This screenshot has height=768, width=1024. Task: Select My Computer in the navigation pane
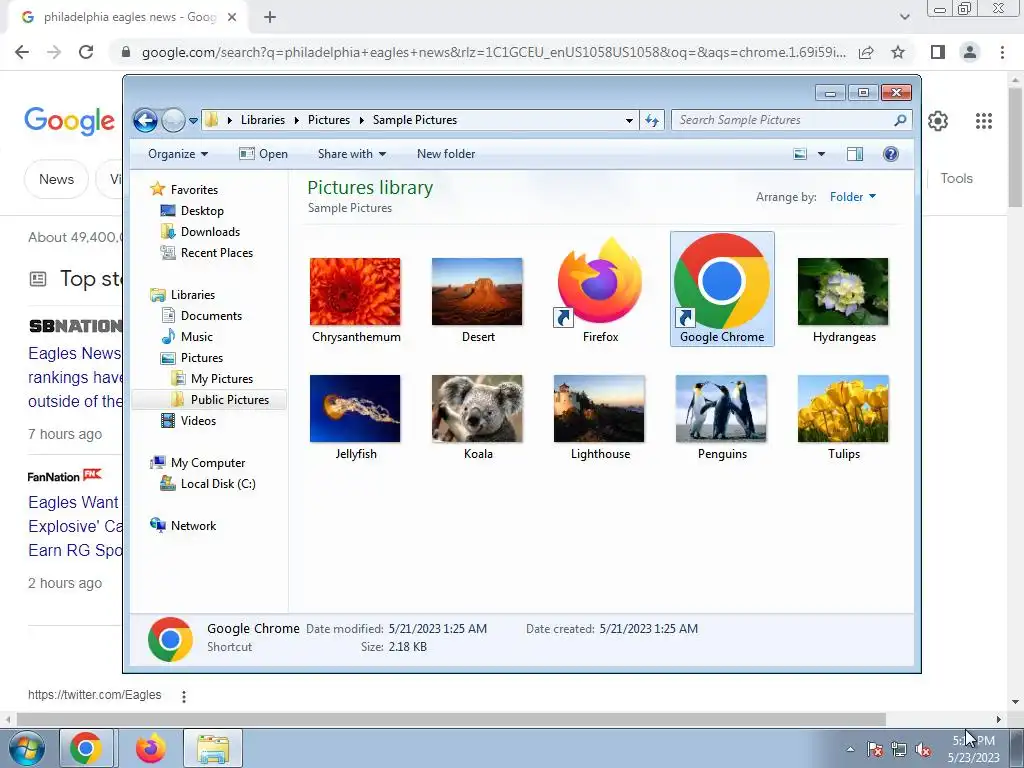(208, 463)
